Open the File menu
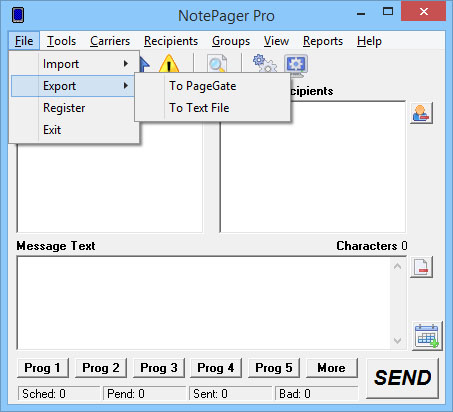Viewport: 453px width, 412px height. (x=24, y=41)
